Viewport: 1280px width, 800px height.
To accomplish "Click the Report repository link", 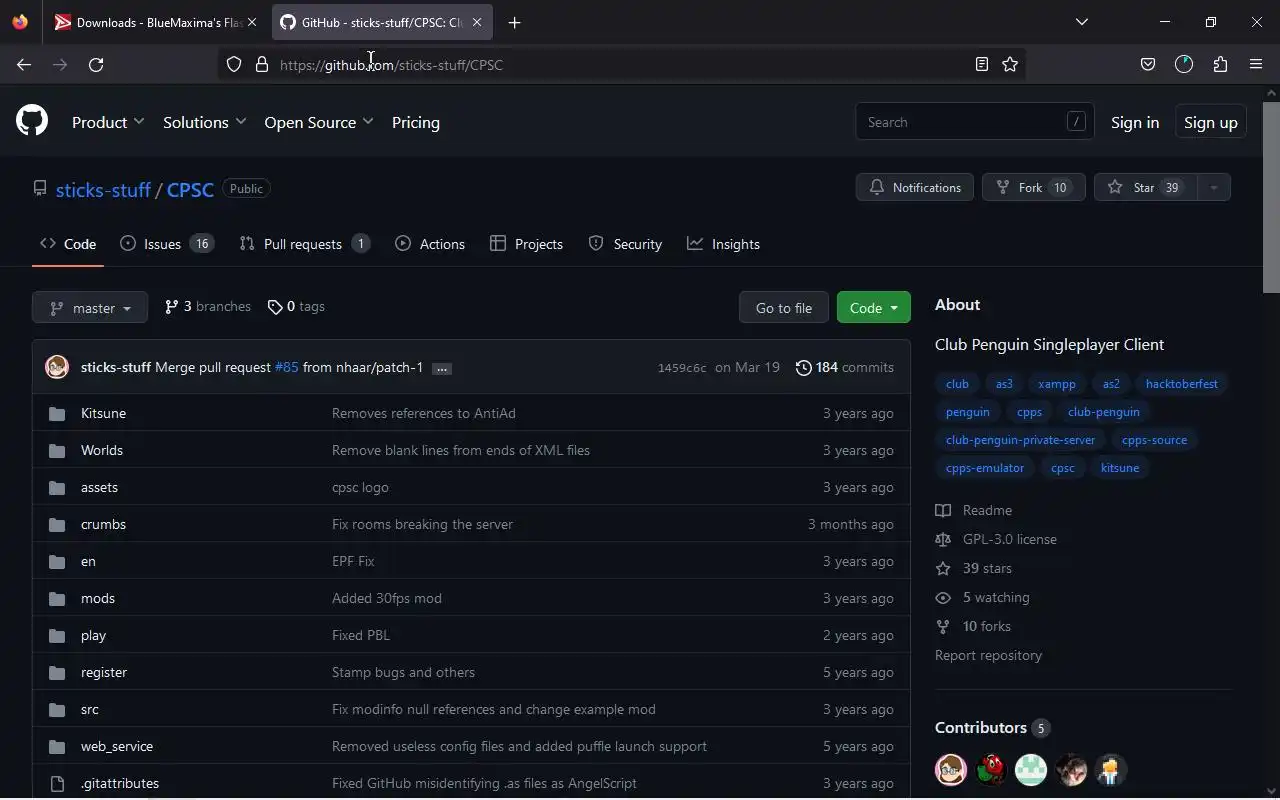I will [x=988, y=655].
